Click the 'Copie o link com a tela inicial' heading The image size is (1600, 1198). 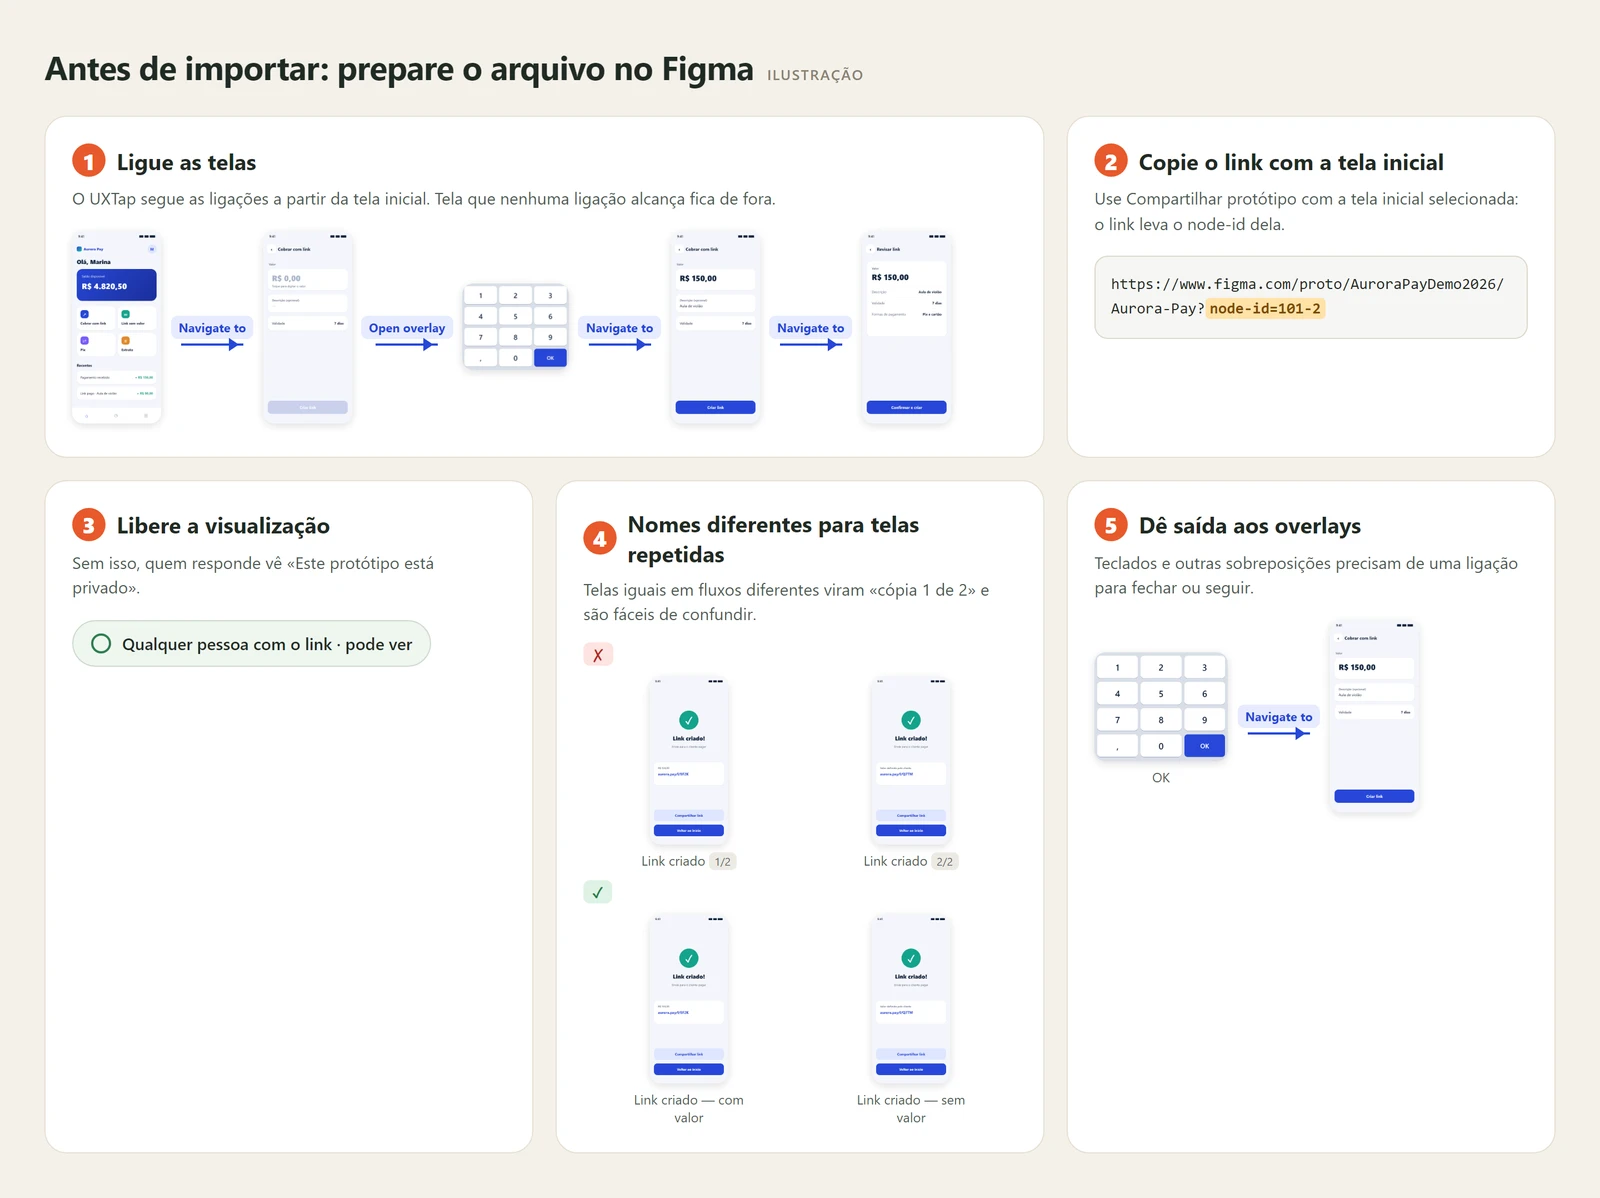[1291, 163]
